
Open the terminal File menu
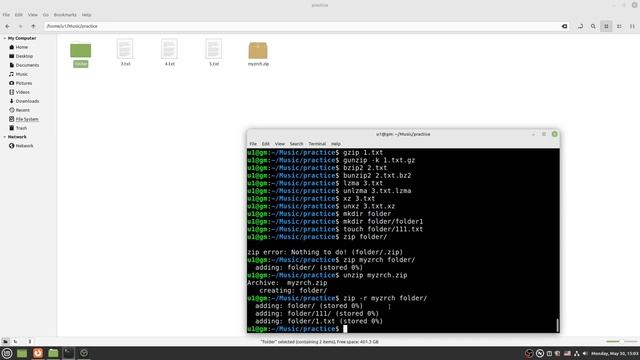253,144
